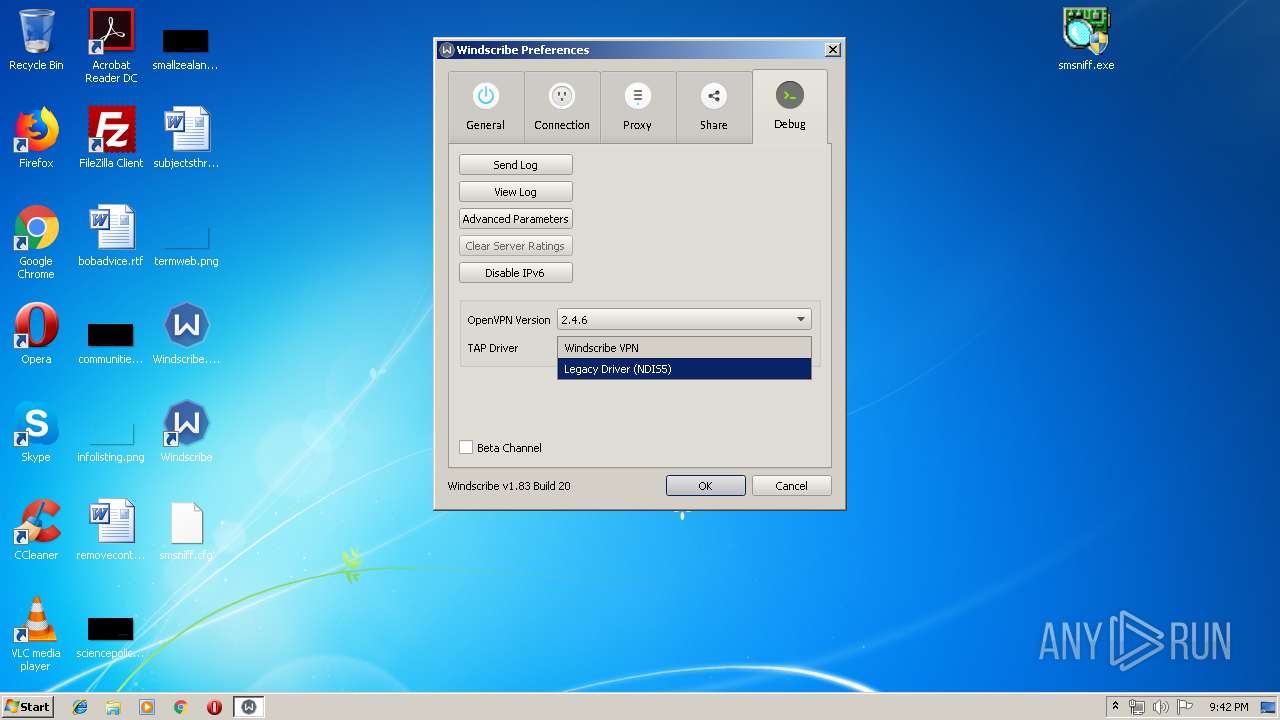The image size is (1280, 720).
Task: Open smallzealan... desktop file
Action: tap(186, 48)
